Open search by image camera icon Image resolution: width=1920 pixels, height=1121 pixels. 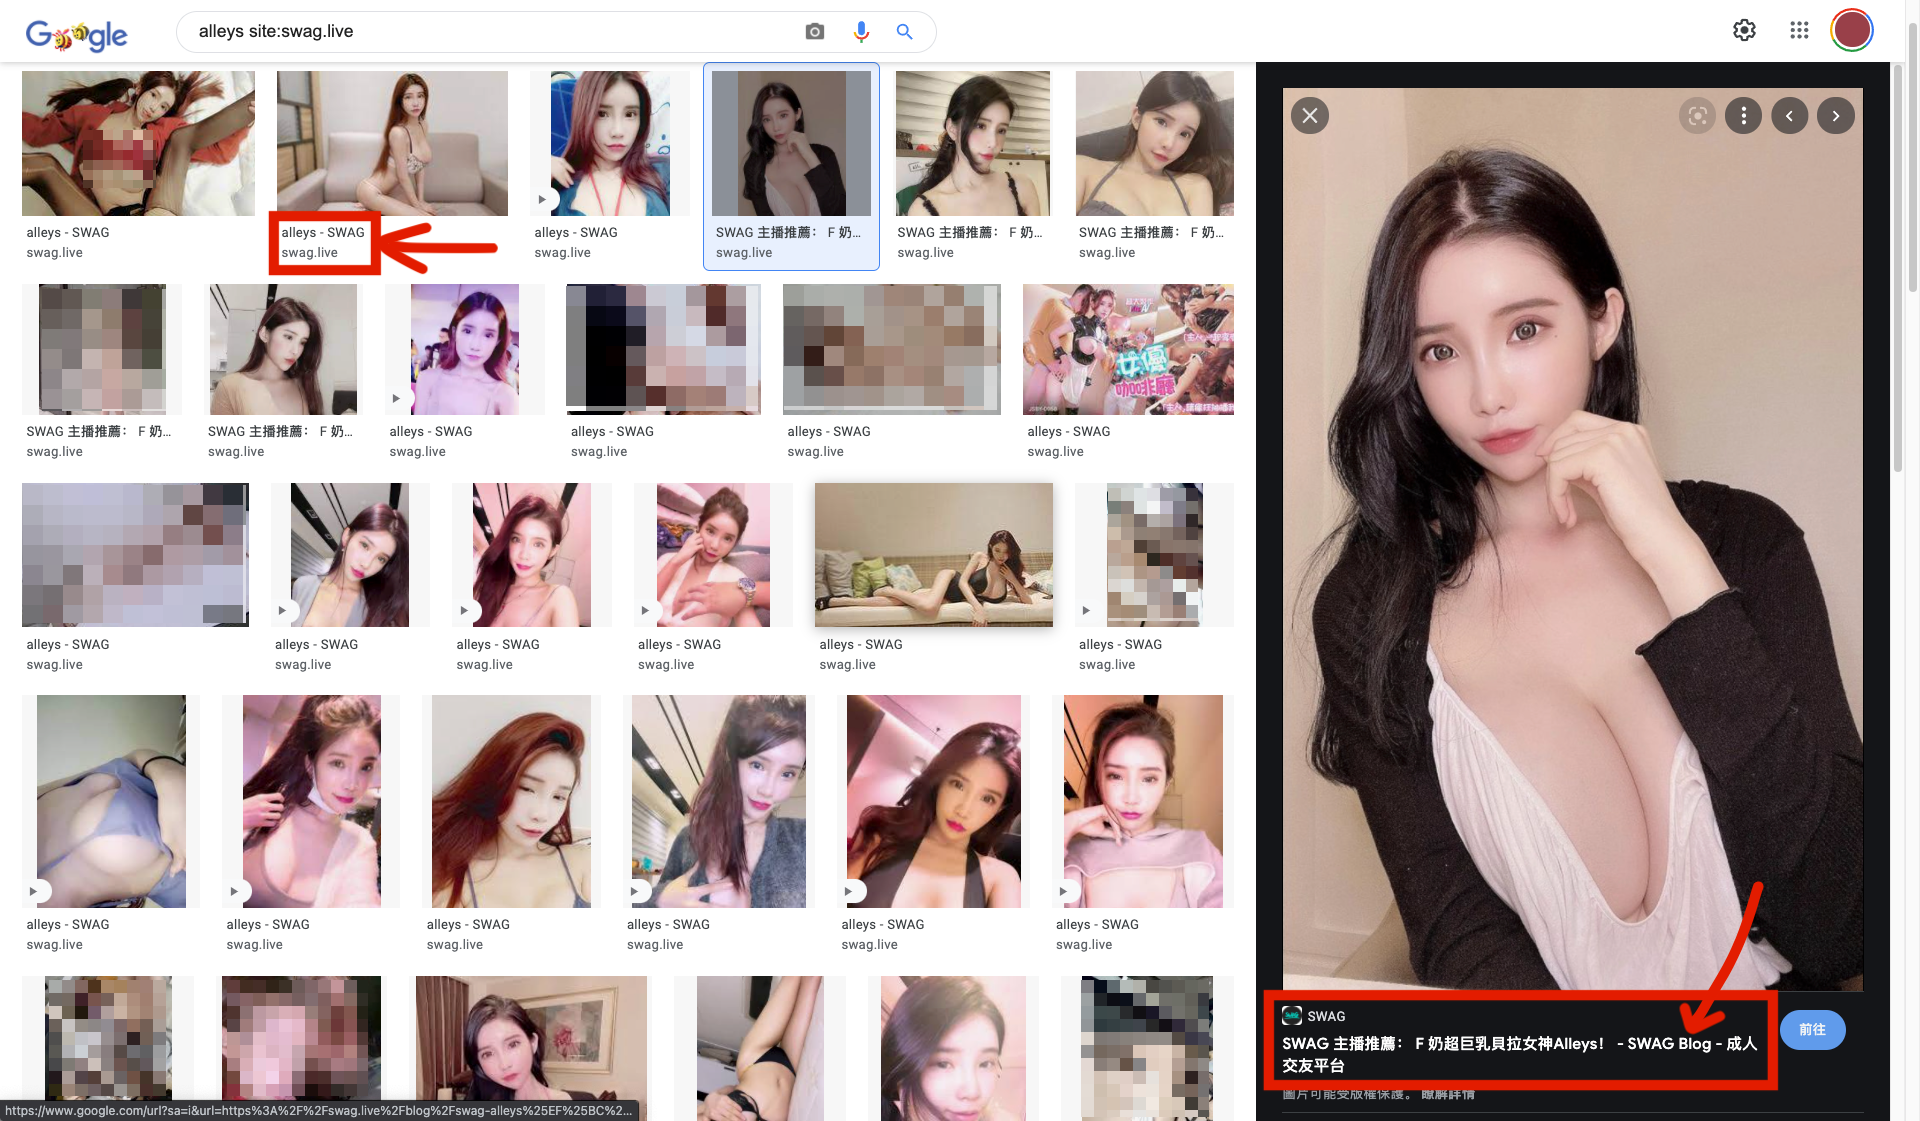tap(815, 32)
